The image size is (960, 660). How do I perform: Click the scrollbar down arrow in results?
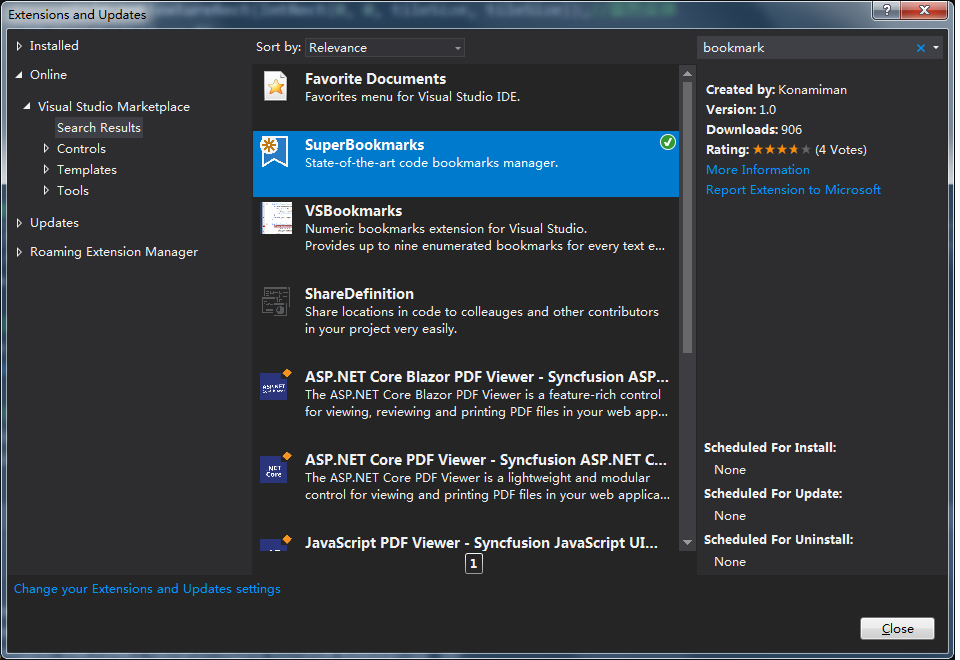tap(687, 542)
